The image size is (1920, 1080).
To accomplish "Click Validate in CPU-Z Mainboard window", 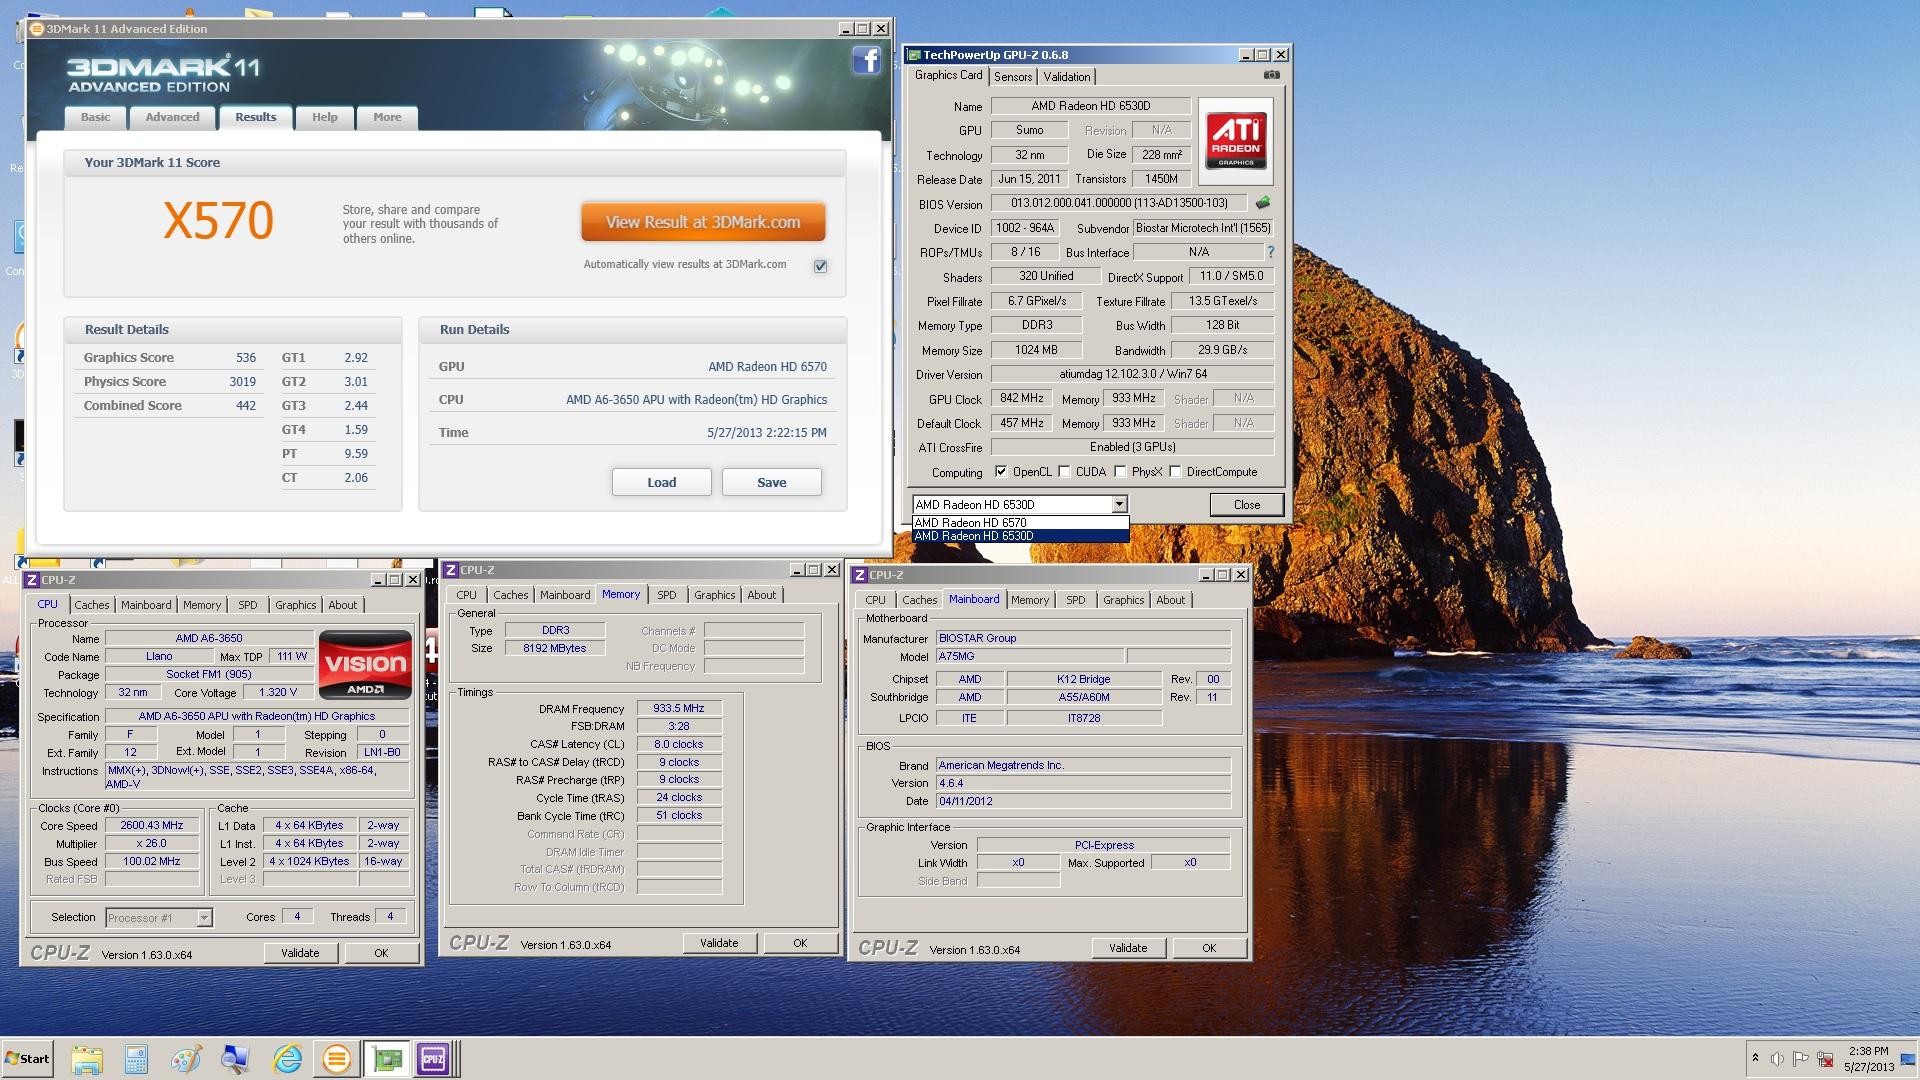I will pos(1128,948).
